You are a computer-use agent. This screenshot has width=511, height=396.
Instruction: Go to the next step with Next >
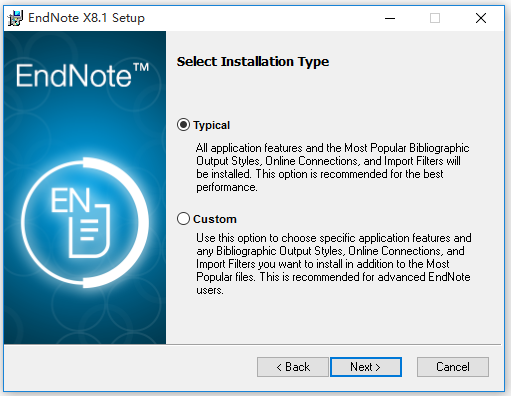point(366,367)
